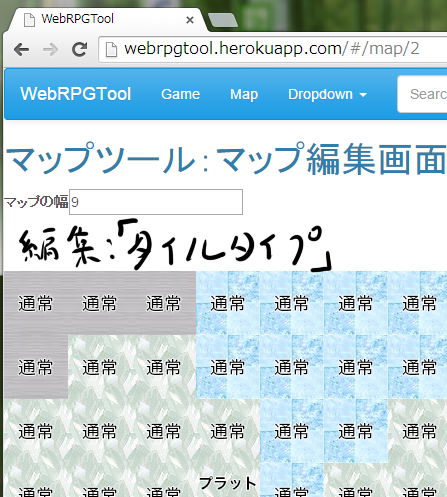
Task: Close the WebRPGTool browser tab
Action: [x=190, y=20]
